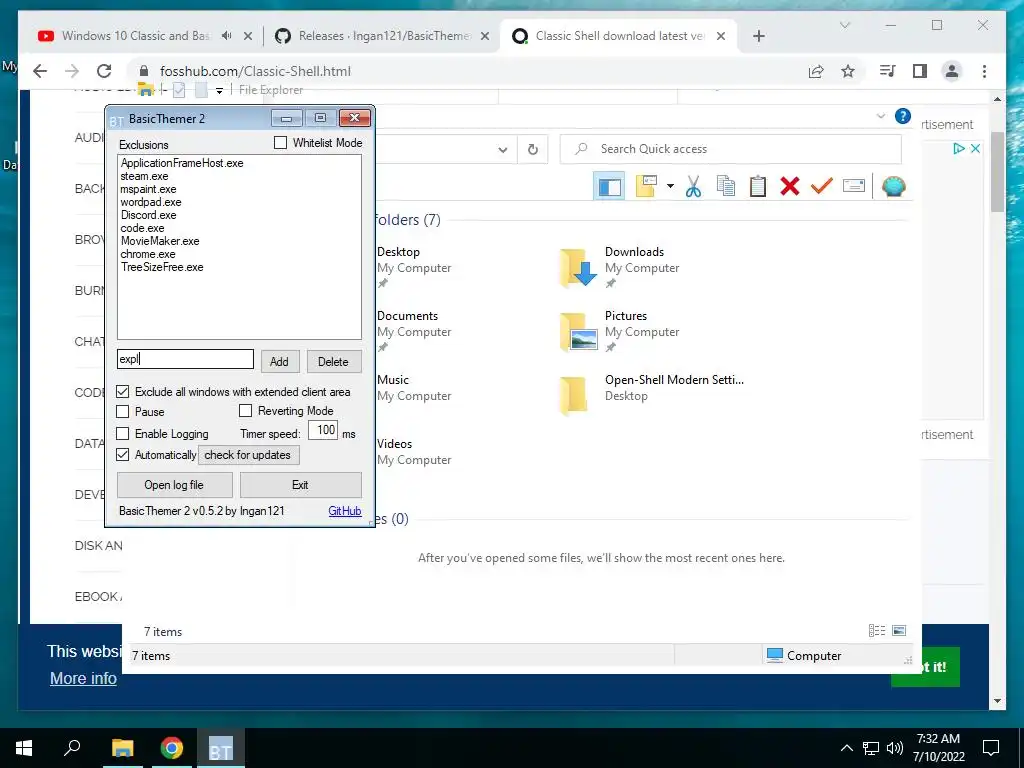Click the Search Quick access box
This screenshot has height=768, width=1024.
(x=731, y=149)
